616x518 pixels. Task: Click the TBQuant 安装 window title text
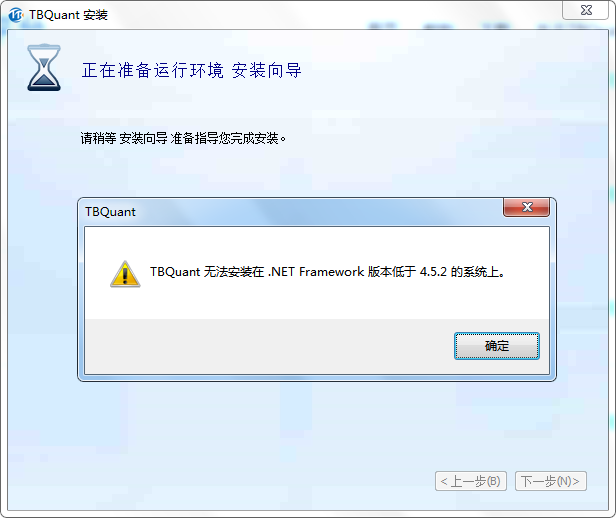coord(68,15)
